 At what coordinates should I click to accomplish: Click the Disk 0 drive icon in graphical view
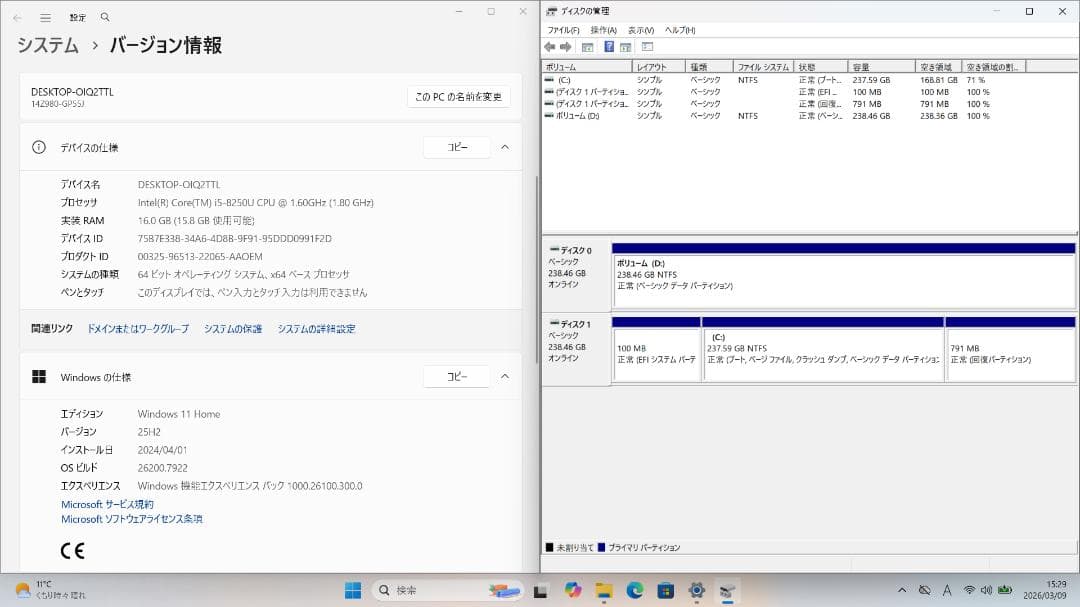(x=554, y=249)
